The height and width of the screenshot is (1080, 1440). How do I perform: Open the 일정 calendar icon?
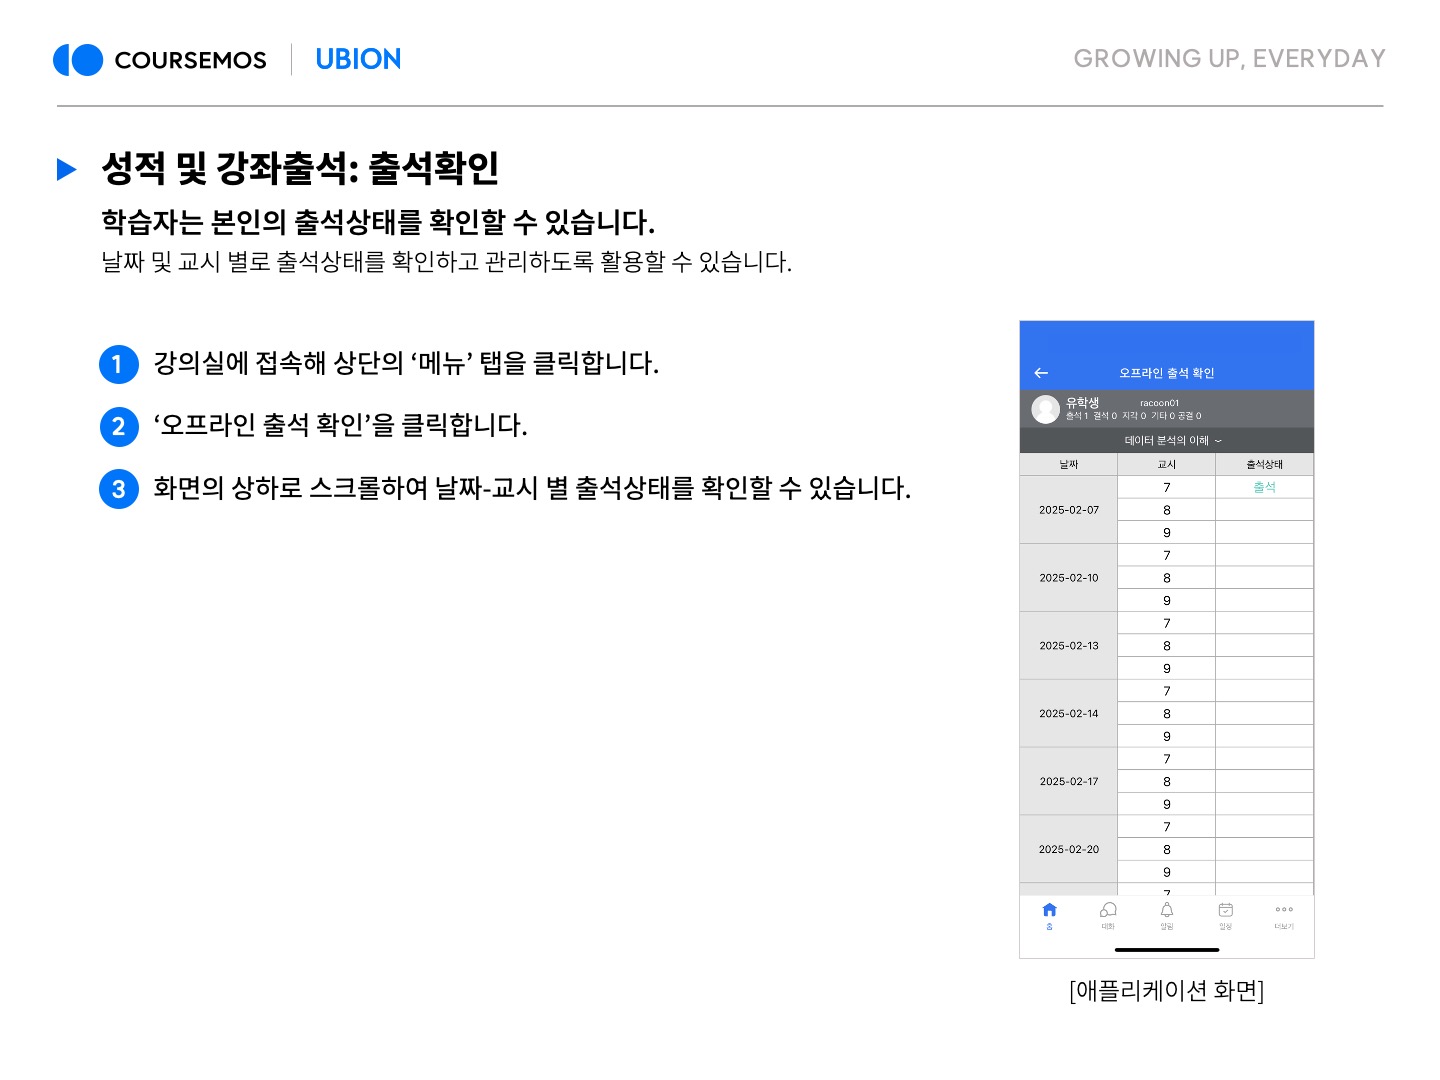click(x=1225, y=911)
